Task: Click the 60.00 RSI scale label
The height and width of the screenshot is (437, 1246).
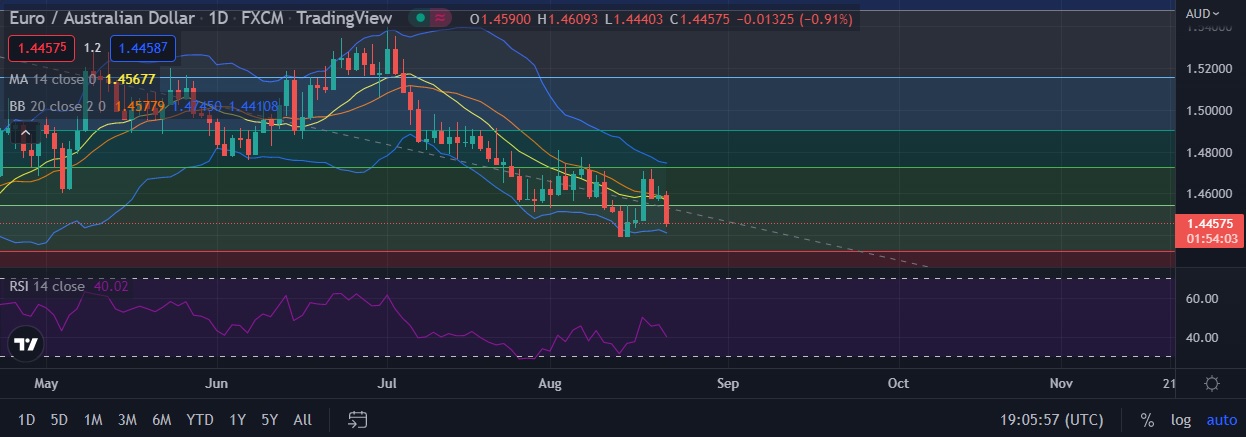Action: pyautogui.click(x=1202, y=299)
